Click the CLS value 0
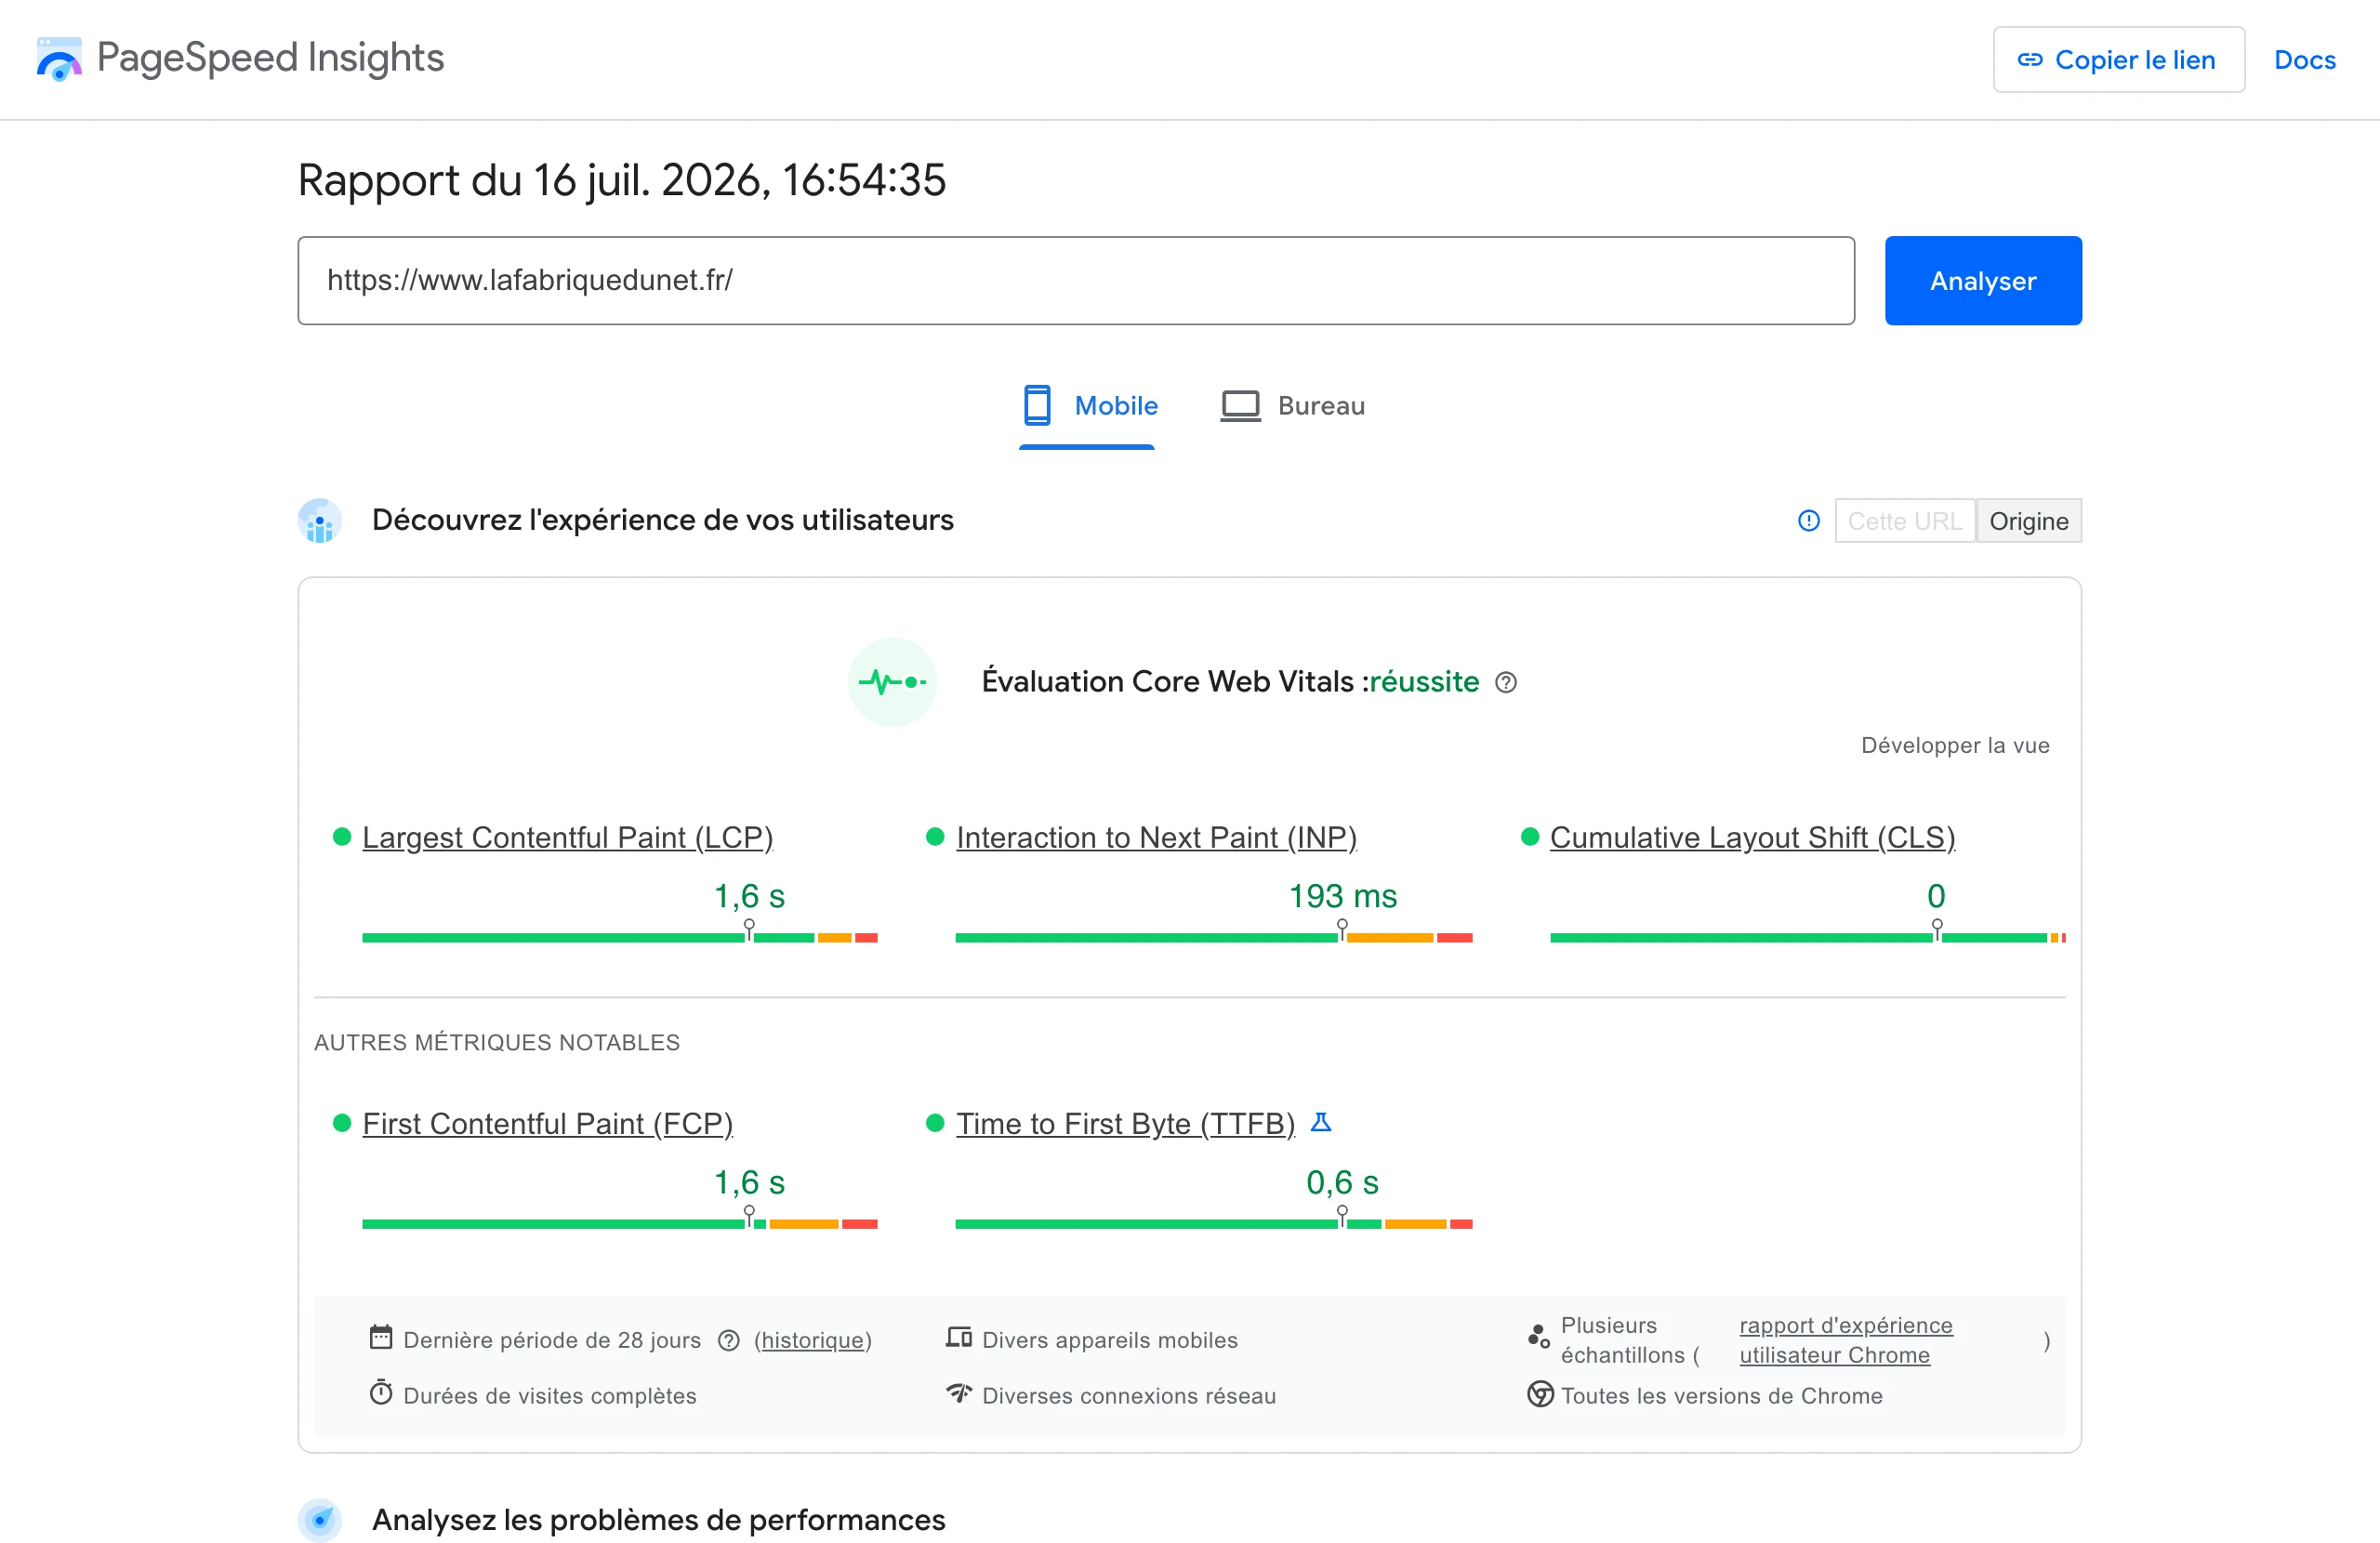This screenshot has width=2380, height=1543. (x=1936, y=896)
